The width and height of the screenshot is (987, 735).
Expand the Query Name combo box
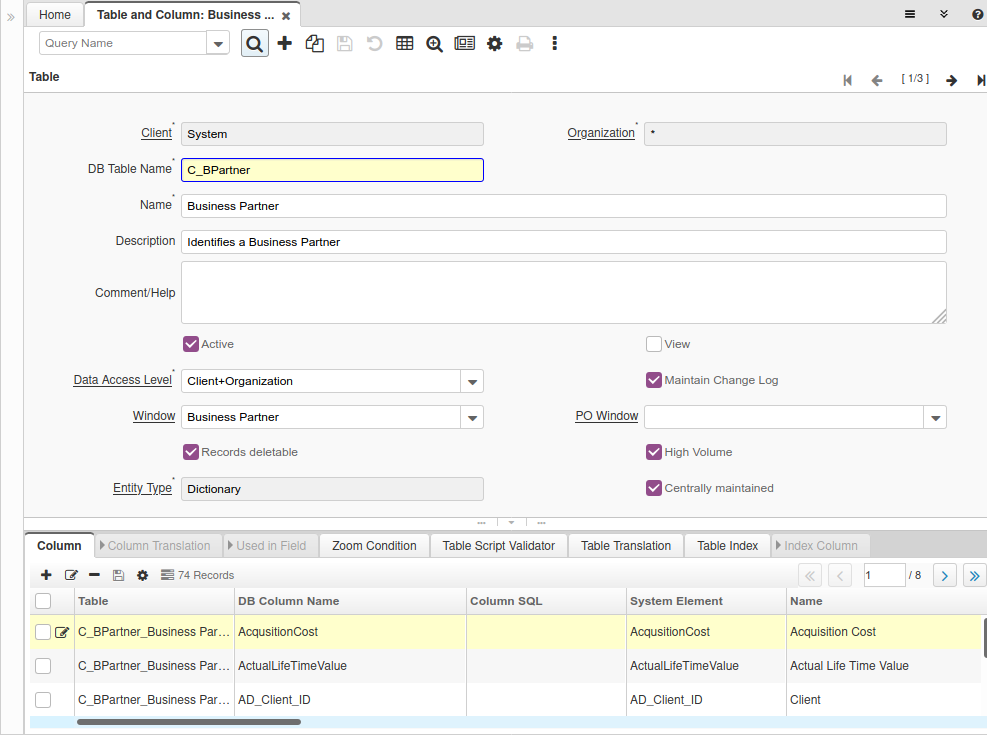coord(218,43)
